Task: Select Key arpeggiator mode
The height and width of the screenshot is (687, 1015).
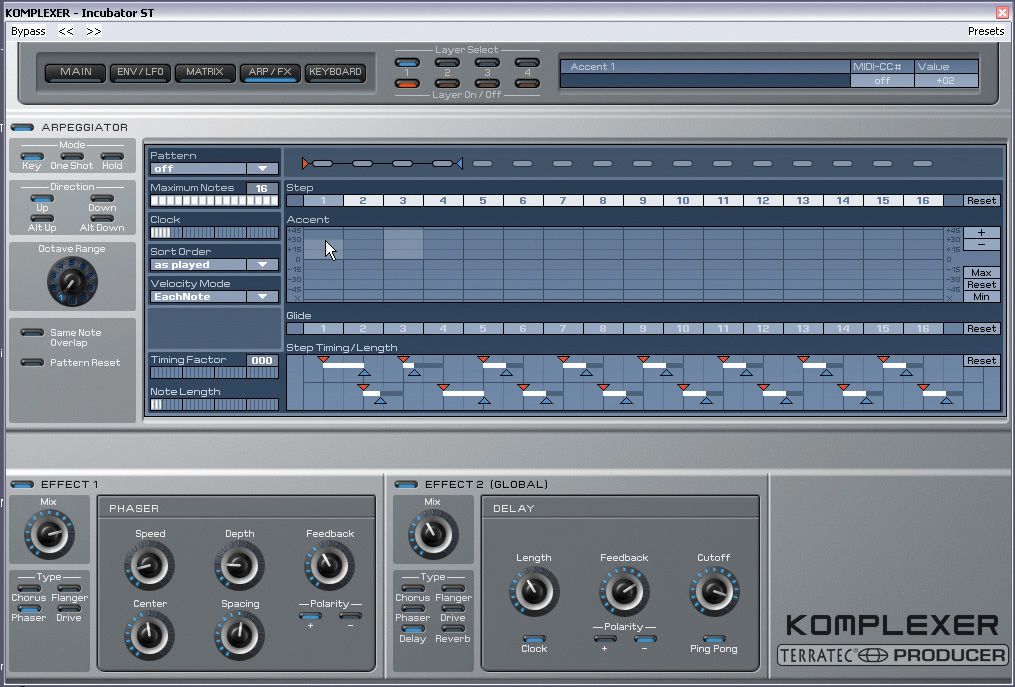Action: (32, 156)
